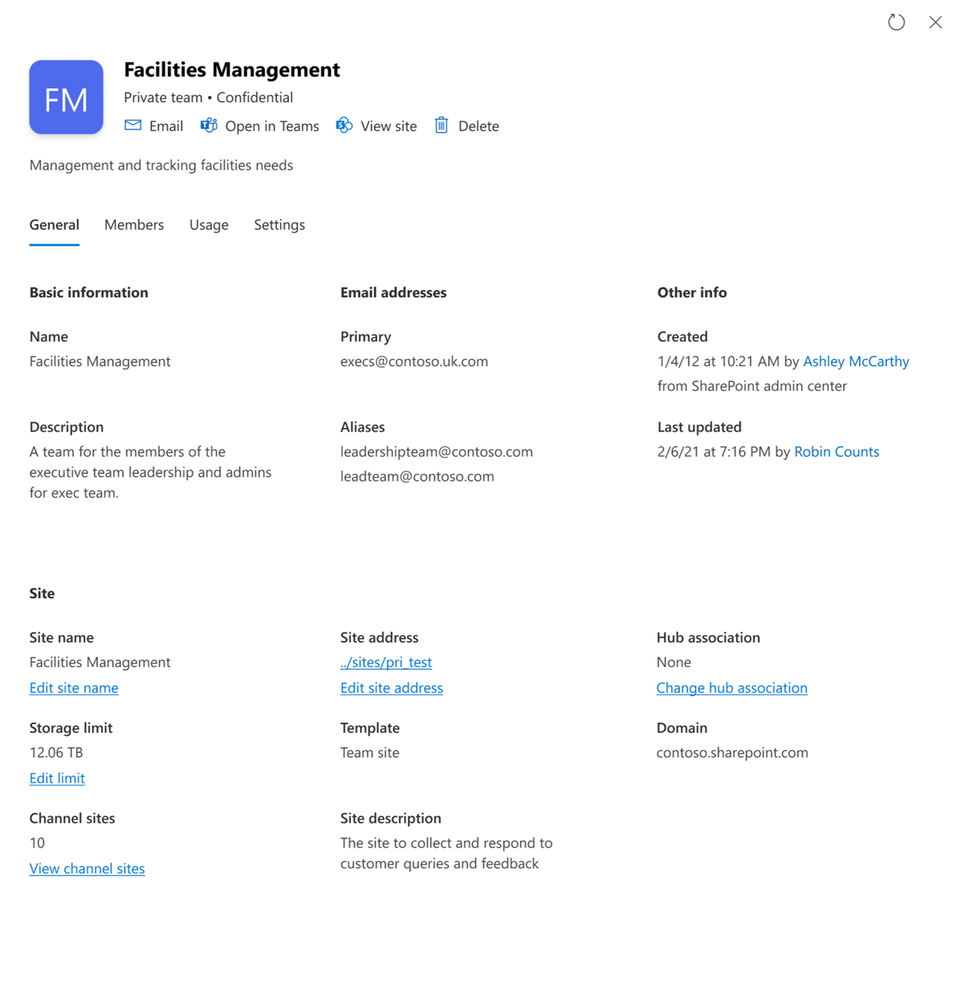Viewport: 961px width, 999px height.
Task: Click the team description starting 'A team for'
Action: pyautogui.click(x=150, y=472)
